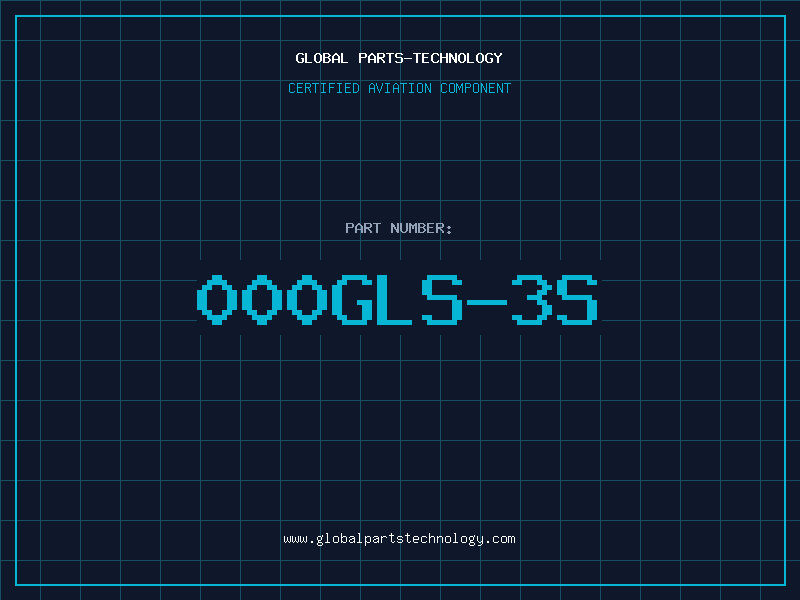The height and width of the screenshot is (600, 800).
Task: Select the part number 000GLS-3S
Action: pyautogui.click(x=397, y=300)
